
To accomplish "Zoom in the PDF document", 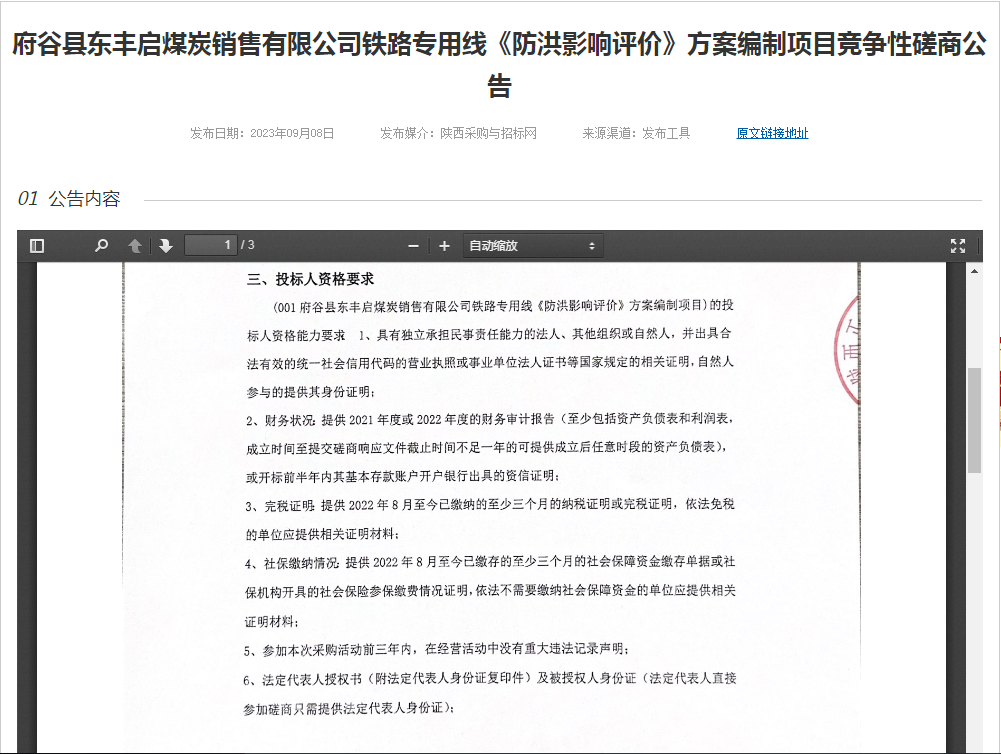I will point(444,246).
